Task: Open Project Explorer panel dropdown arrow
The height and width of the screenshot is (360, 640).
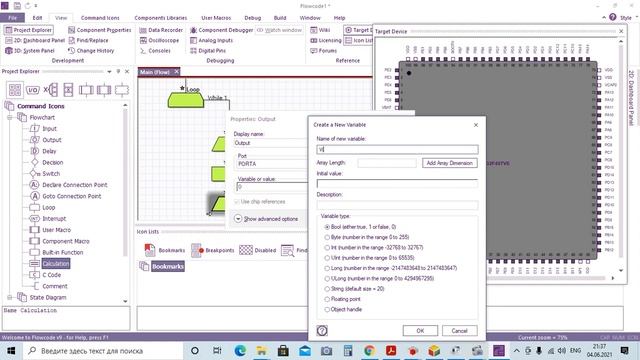Action: (109, 71)
